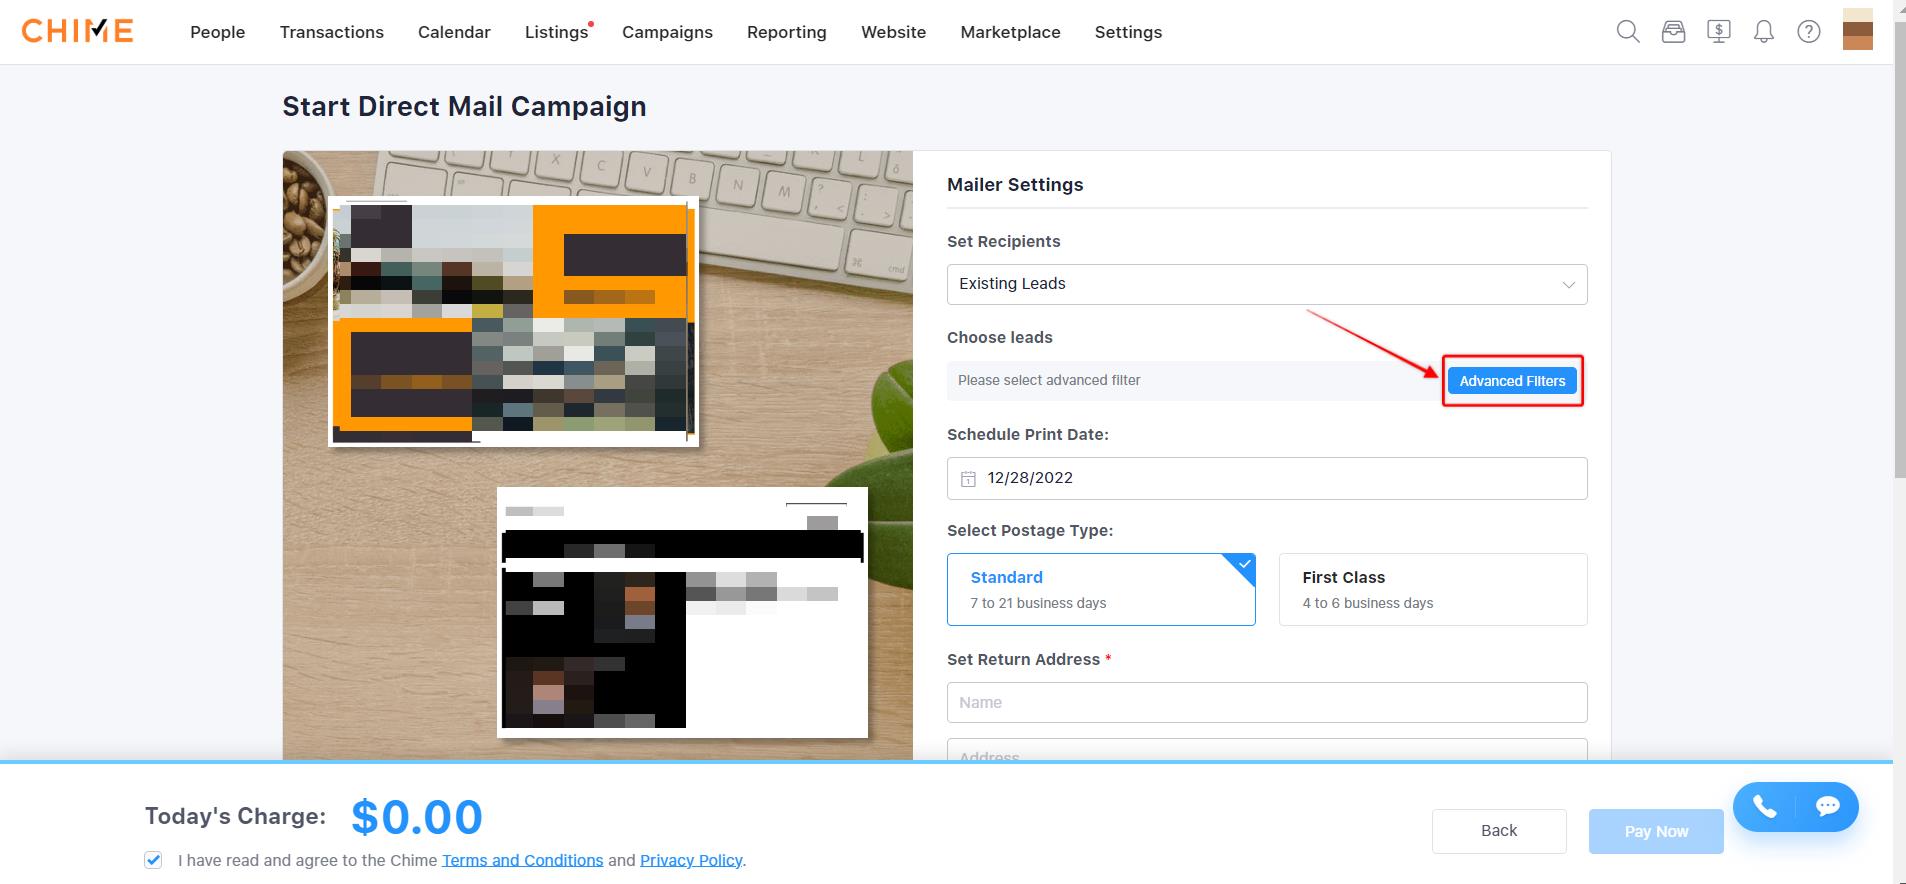Open the search magnifier icon
Viewport: 1906px width, 884px height.
click(x=1628, y=32)
